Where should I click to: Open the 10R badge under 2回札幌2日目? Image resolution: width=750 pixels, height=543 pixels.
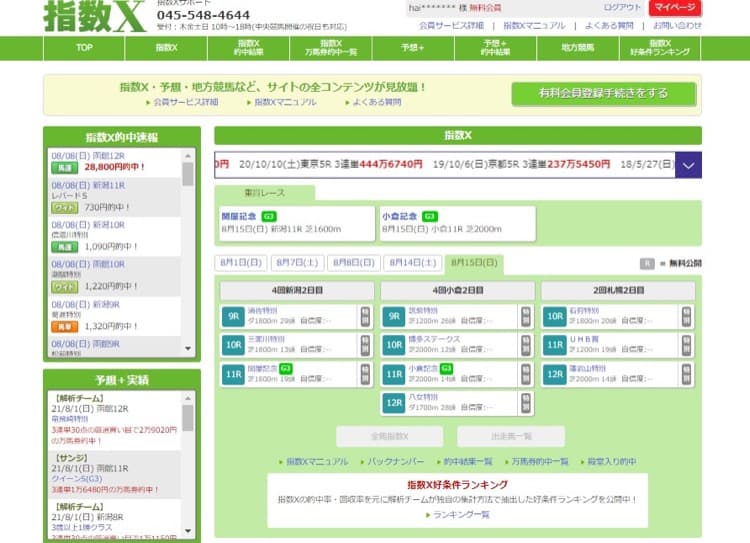[x=555, y=316]
